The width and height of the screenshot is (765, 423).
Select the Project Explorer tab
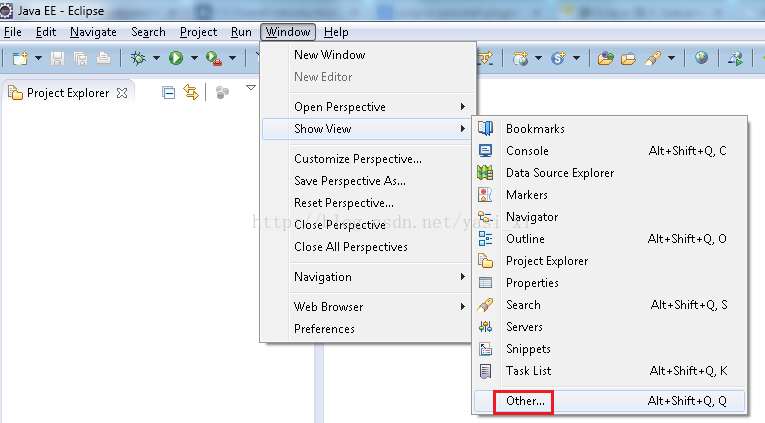pos(68,93)
